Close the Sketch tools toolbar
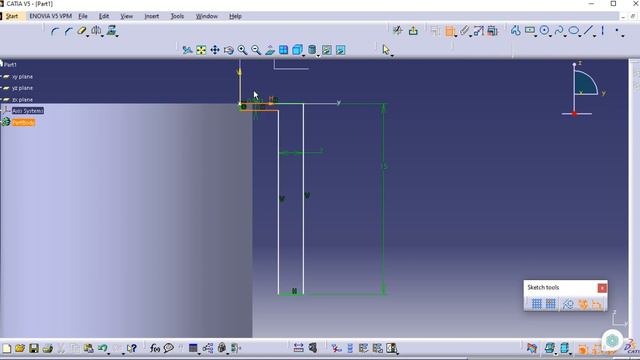The image size is (640, 360). tap(602, 288)
